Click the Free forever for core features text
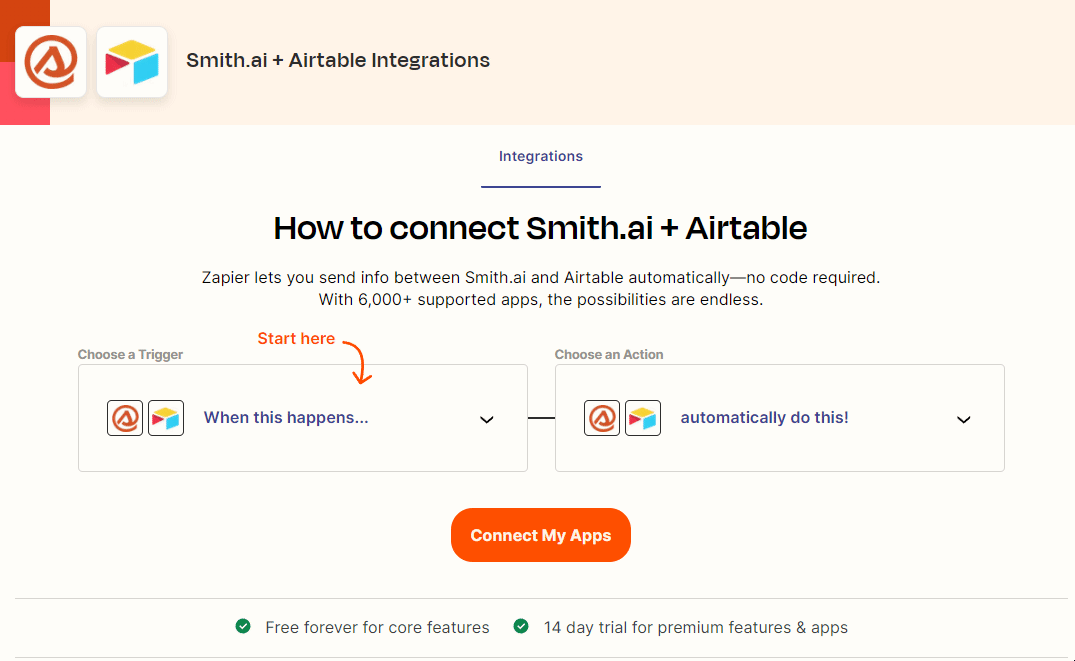 click(377, 627)
